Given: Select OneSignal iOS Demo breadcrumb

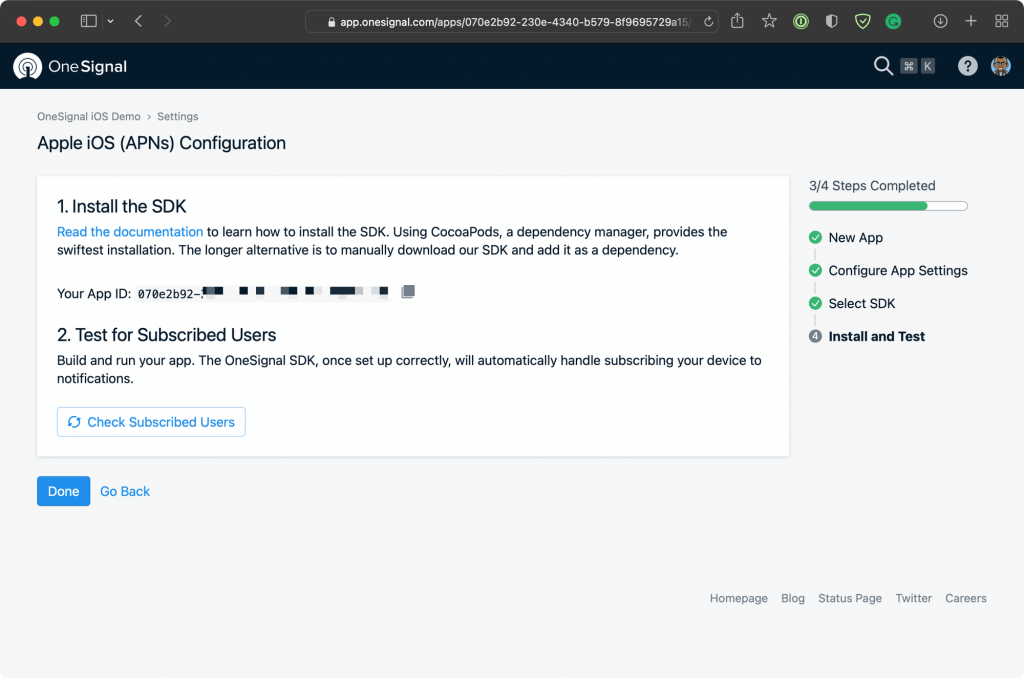Looking at the screenshot, I should [89, 116].
